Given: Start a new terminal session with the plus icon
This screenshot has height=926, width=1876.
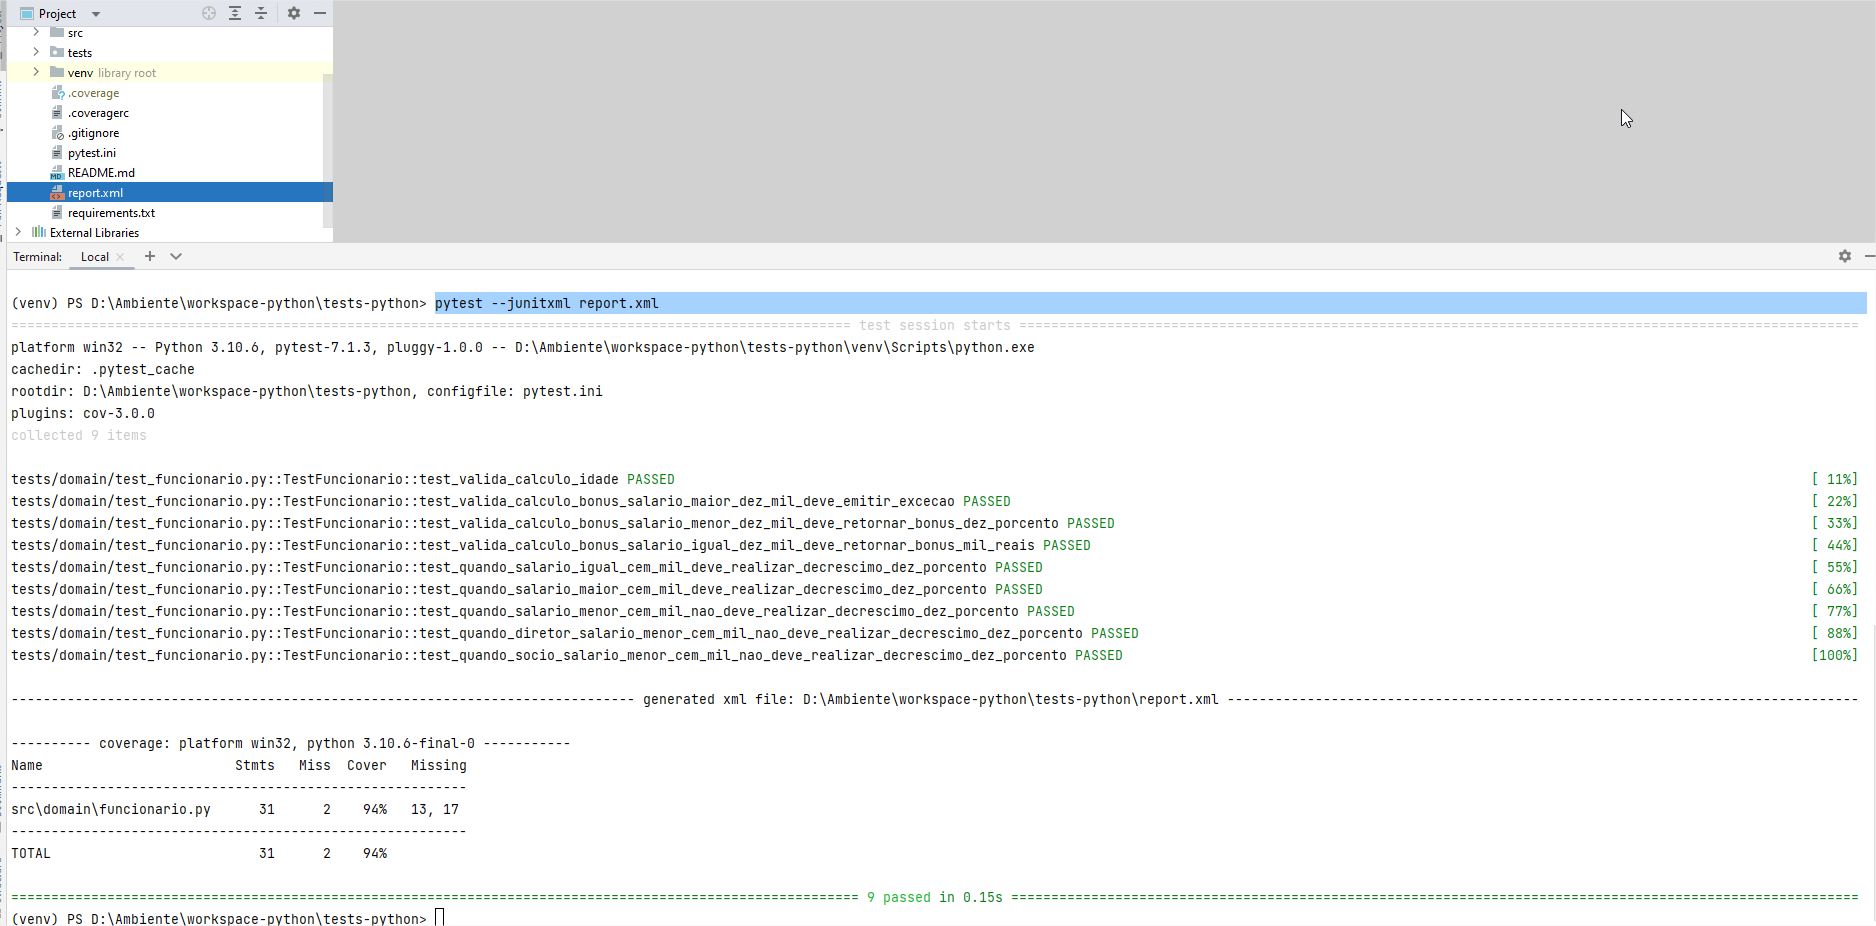Looking at the screenshot, I should [x=149, y=256].
